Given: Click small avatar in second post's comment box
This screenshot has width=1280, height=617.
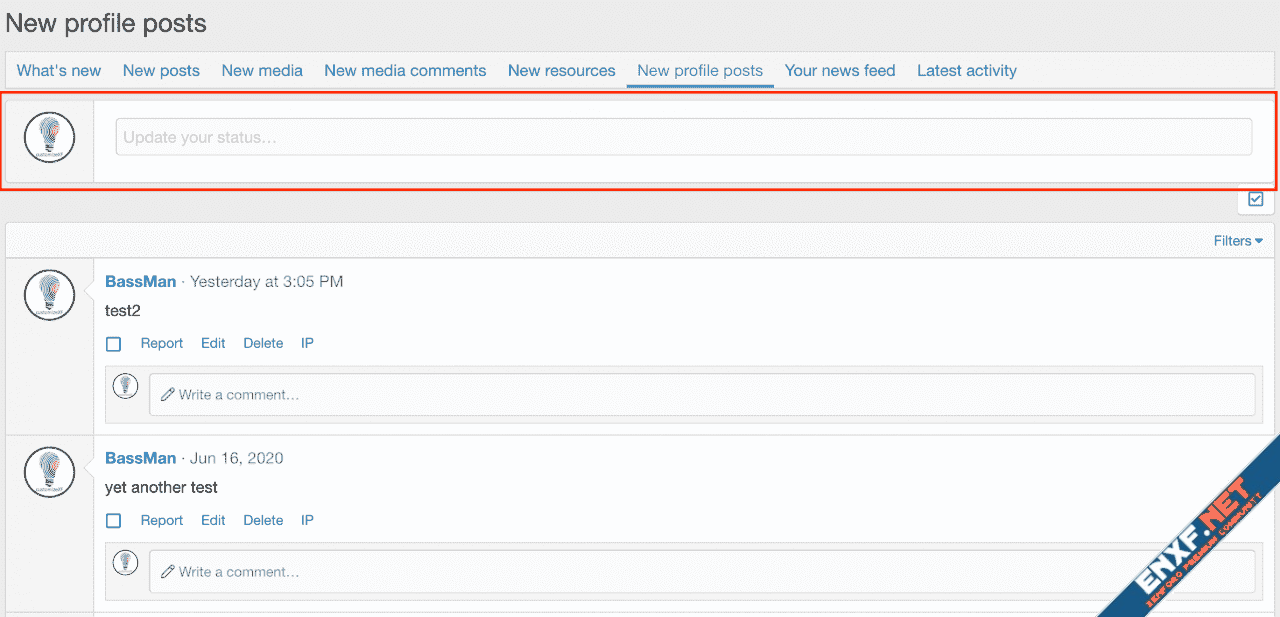Looking at the screenshot, I should tap(125, 563).
